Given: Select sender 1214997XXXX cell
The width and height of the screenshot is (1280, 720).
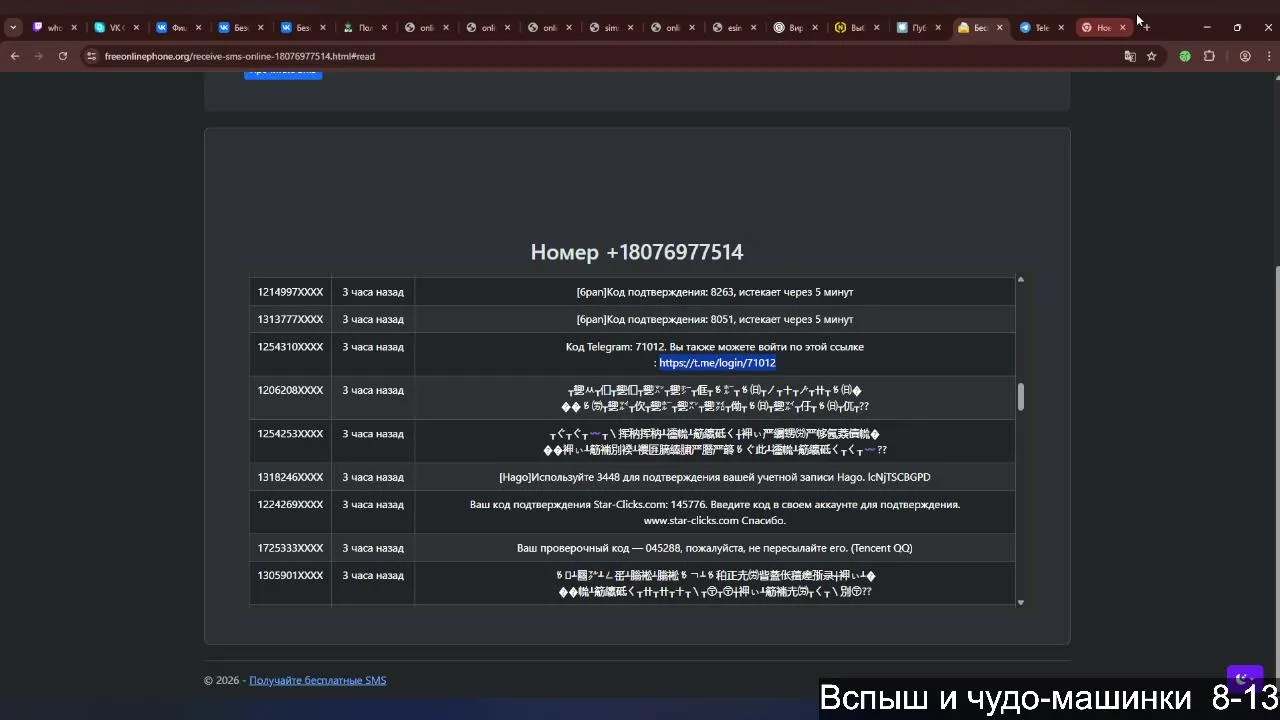Looking at the screenshot, I should point(290,292).
